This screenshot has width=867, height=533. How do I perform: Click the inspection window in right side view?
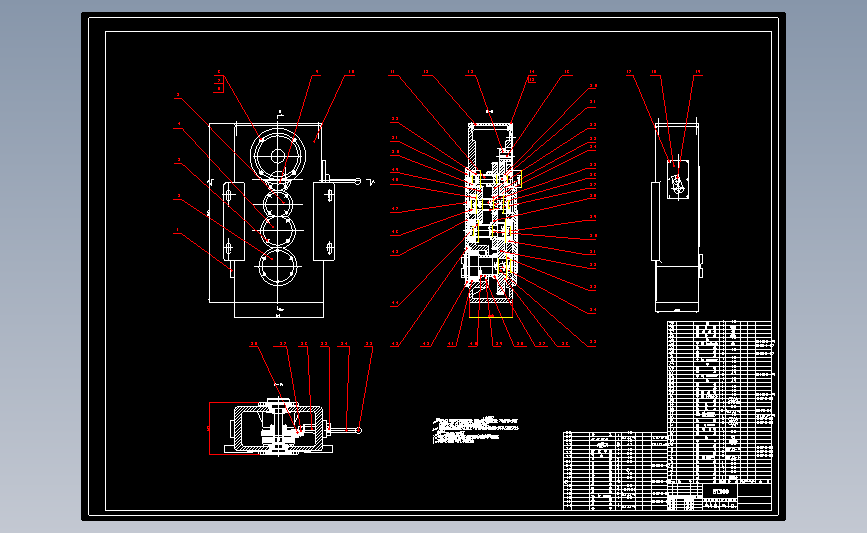pos(677,180)
